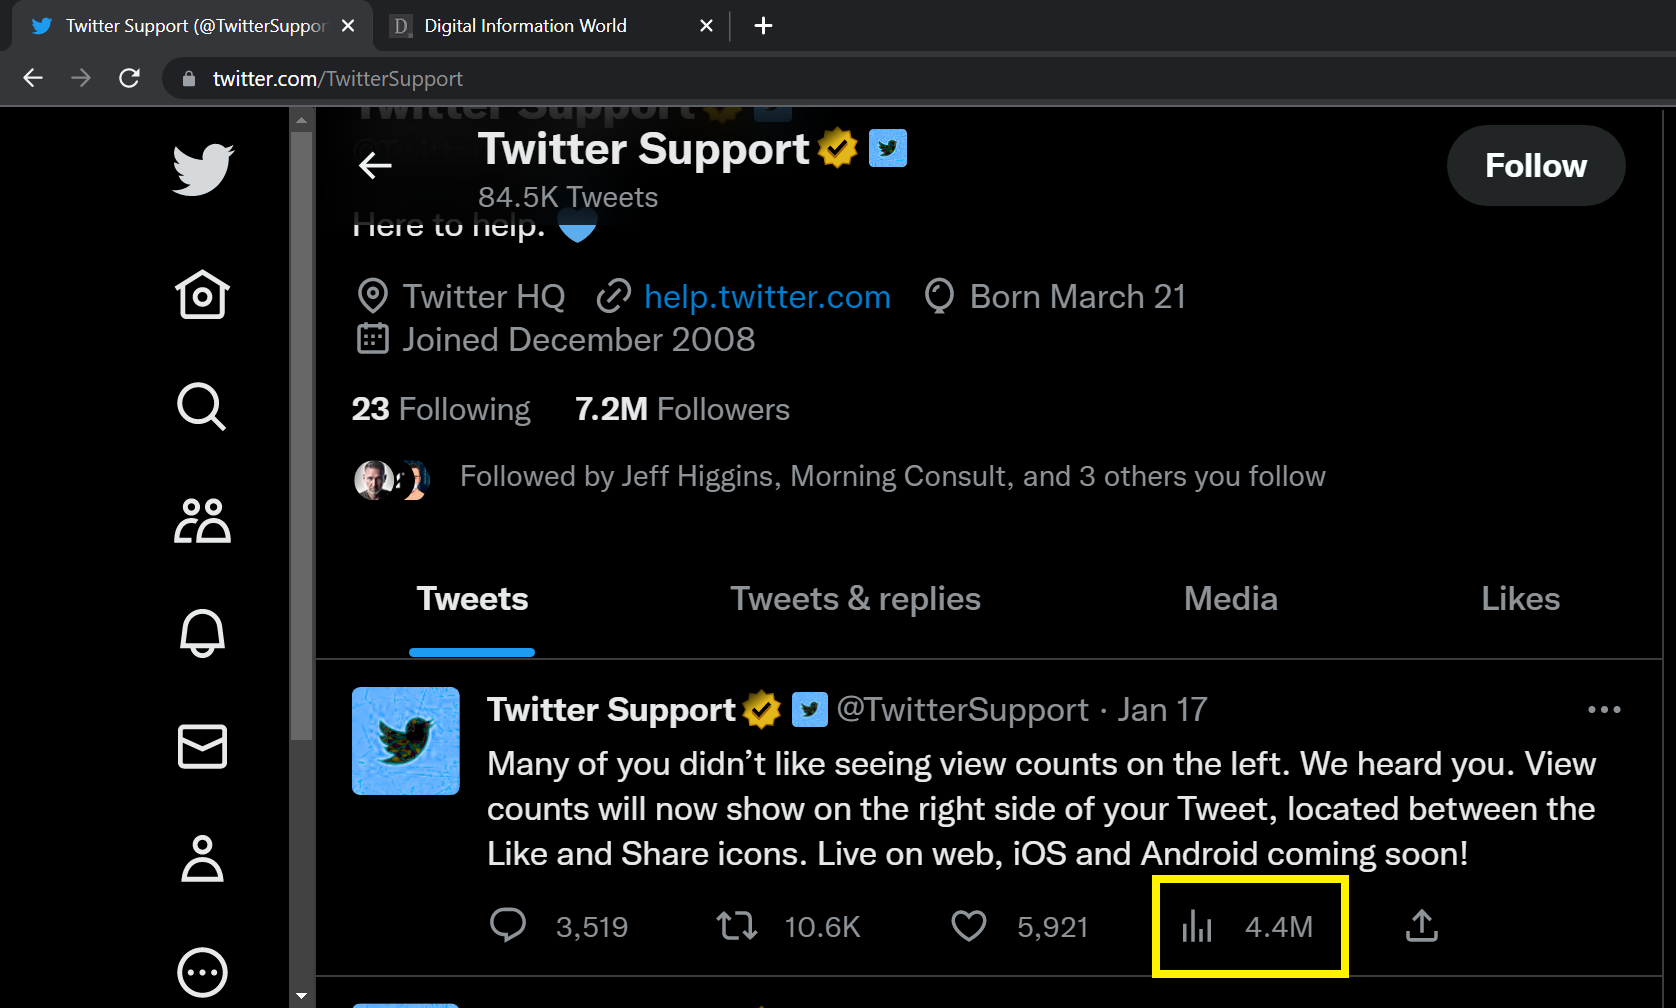Image resolution: width=1676 pixels, height=1008 pixels.
Task: Switch to the Media tab
Action: 1230,599
